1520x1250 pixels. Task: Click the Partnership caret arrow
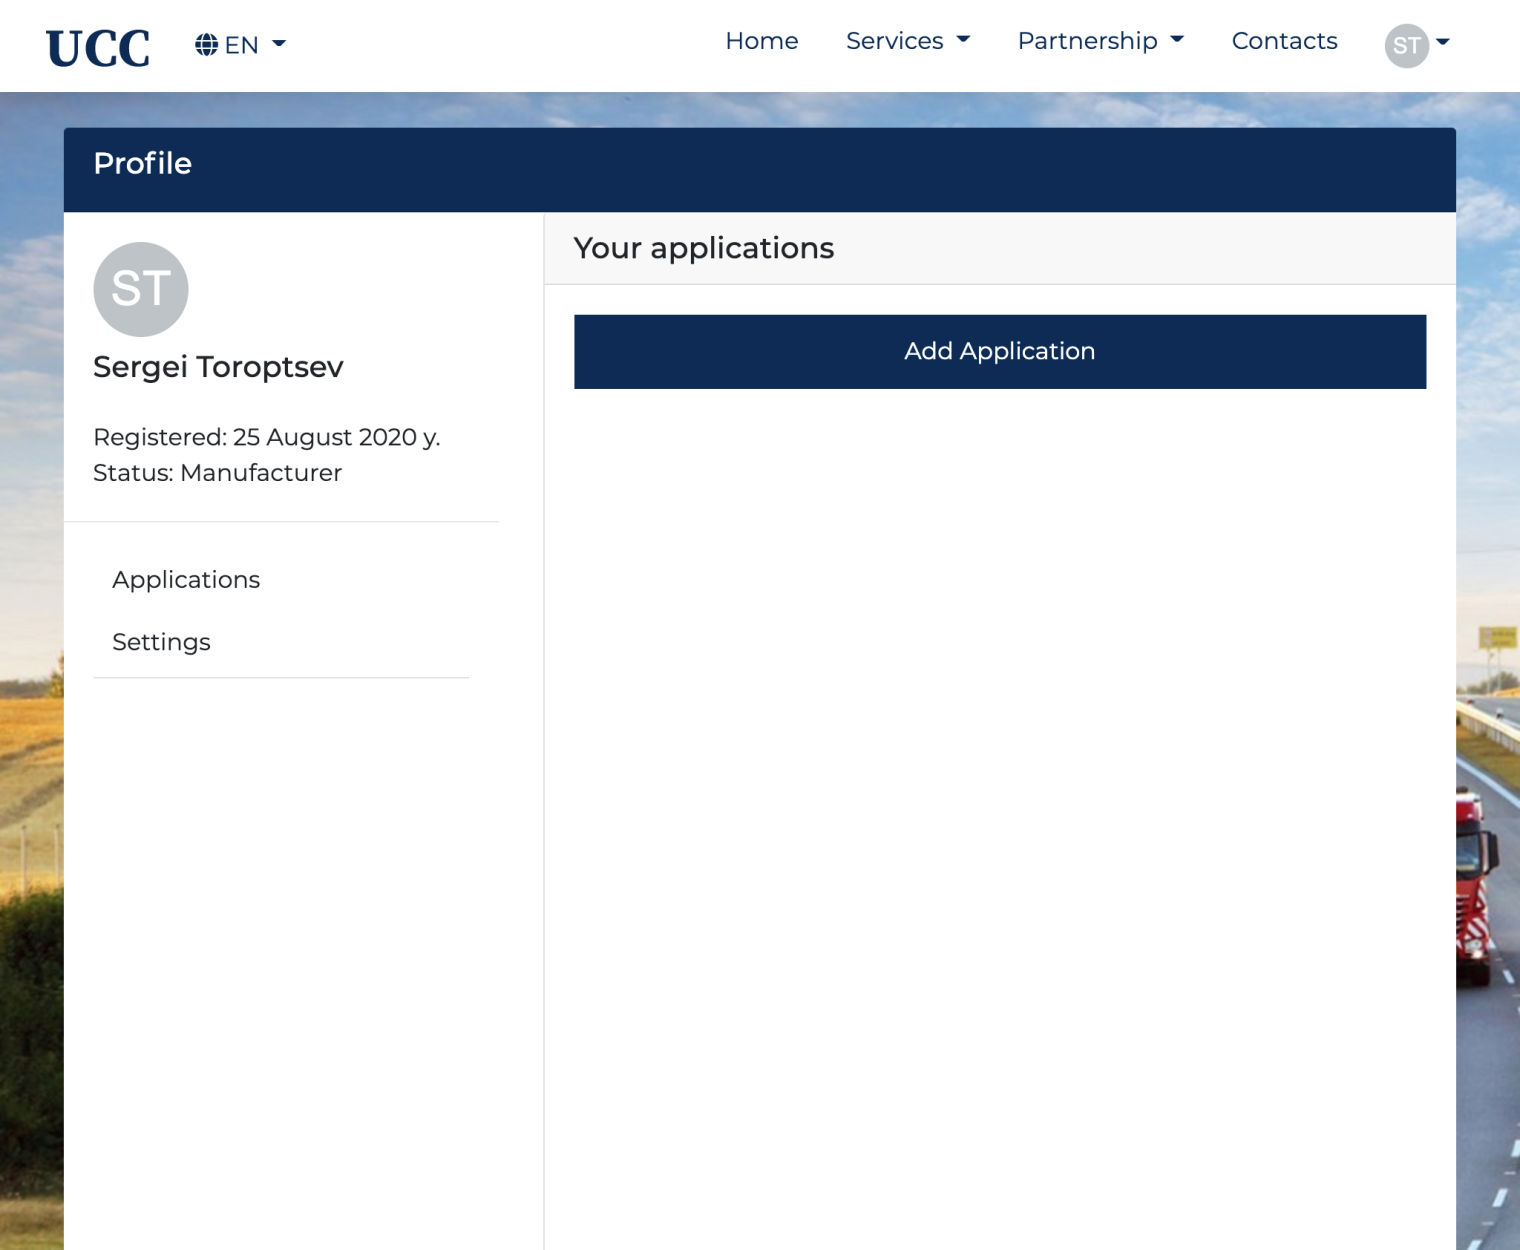click(1178, 41)
